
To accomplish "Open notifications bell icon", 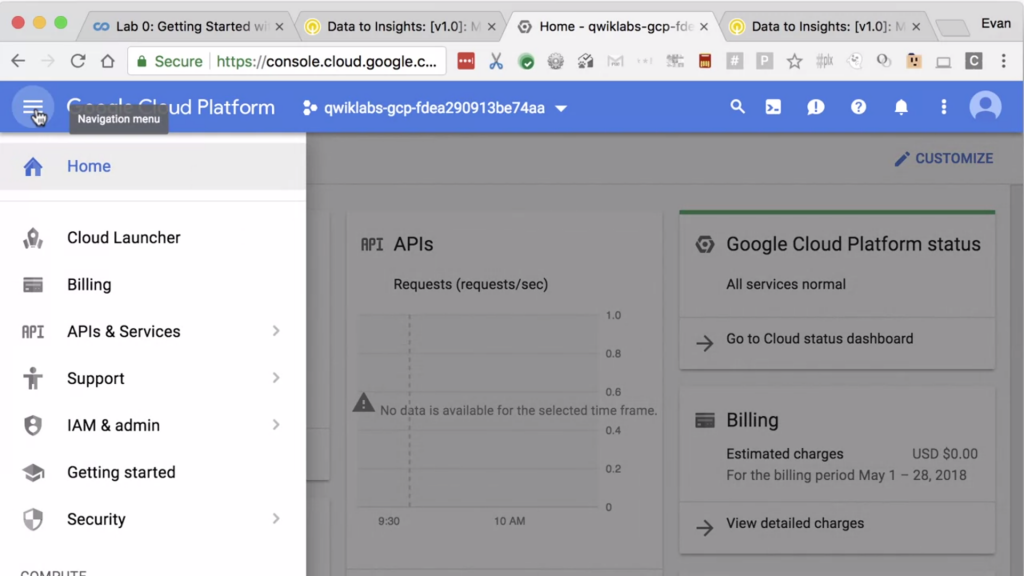I will click(x=901, y=107).
